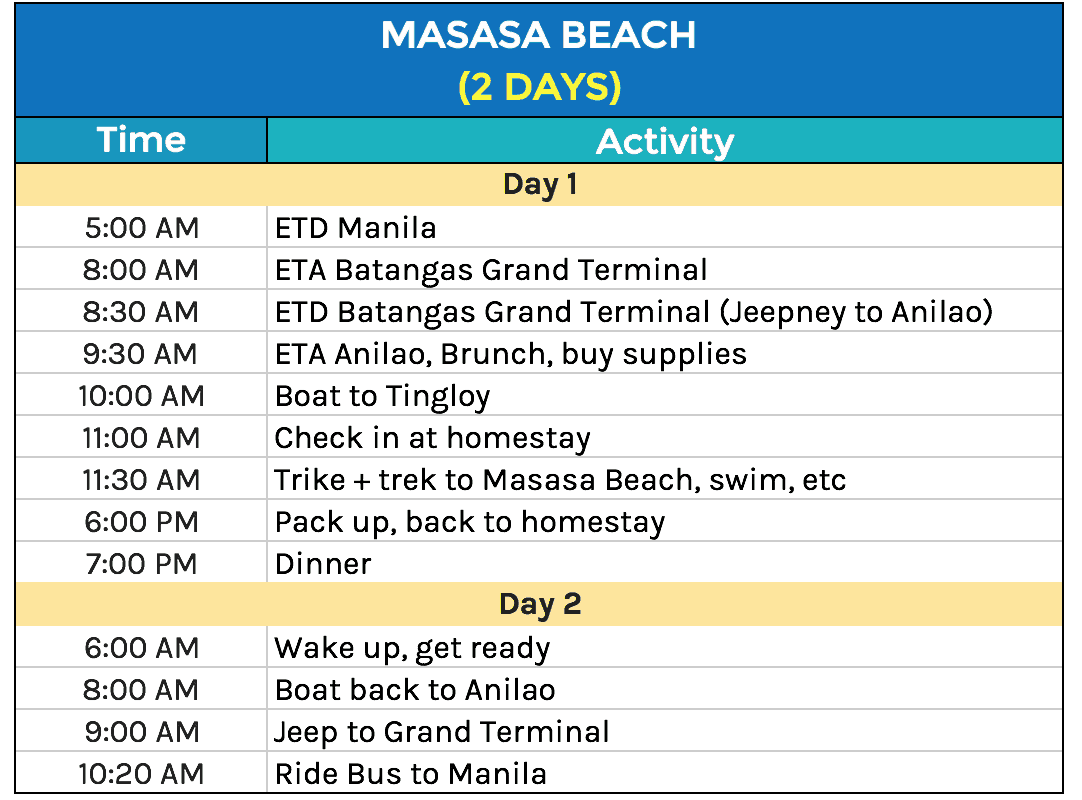Select ETA Batangas Grand Terminal cell
Viewport: 1082px width, 800px height.
[x=491, y=270]
